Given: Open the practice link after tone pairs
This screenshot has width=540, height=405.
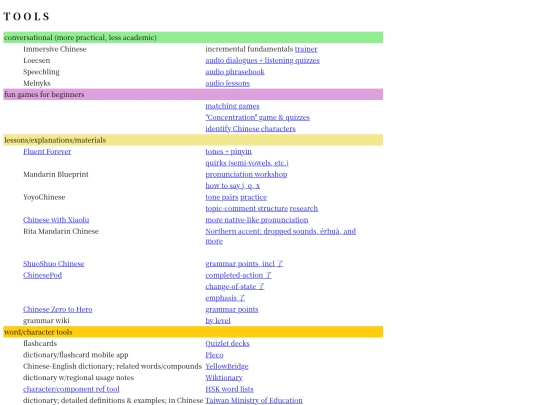Looking at the screenshot, I should coord(253,197).
